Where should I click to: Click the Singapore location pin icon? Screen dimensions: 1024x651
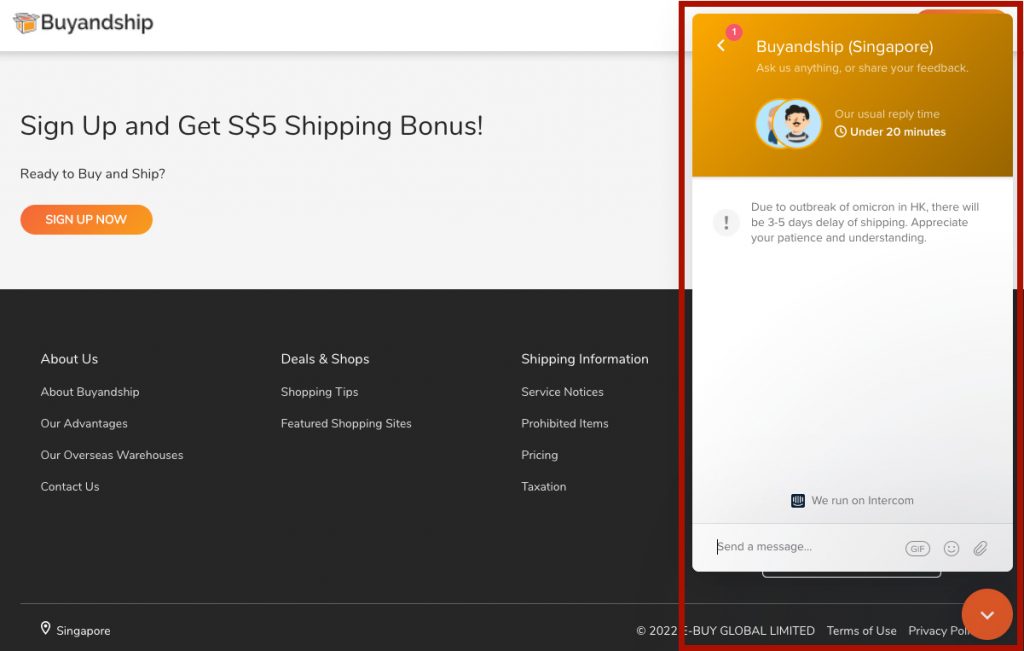[x=45, y=628]
